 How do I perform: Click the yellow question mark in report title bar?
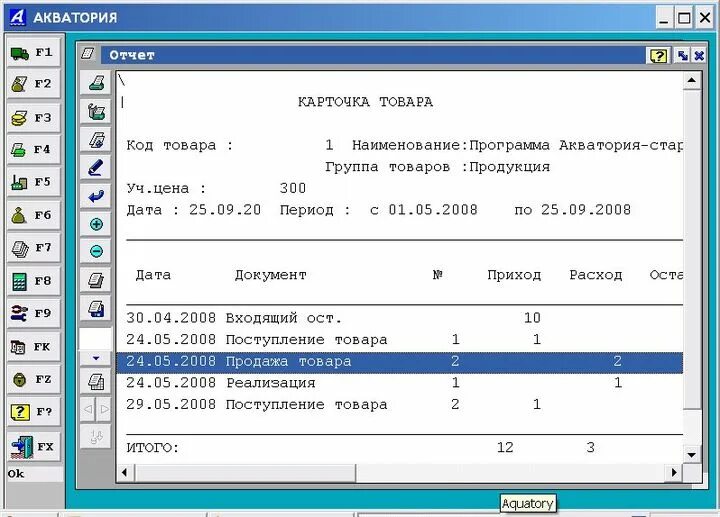(x=659, y=56)
